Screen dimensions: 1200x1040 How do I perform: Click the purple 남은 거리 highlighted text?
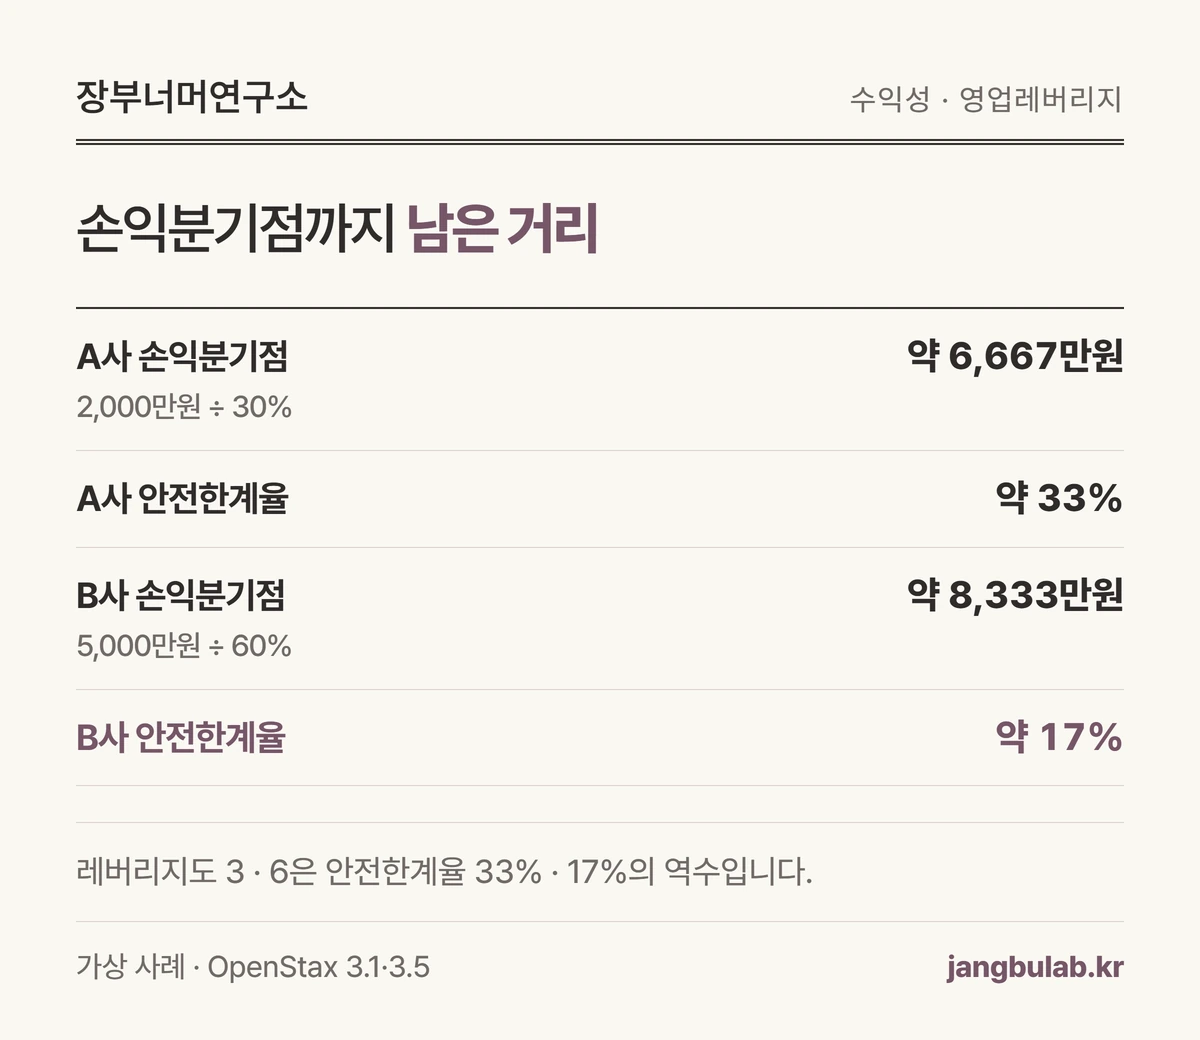pos(503,228)
